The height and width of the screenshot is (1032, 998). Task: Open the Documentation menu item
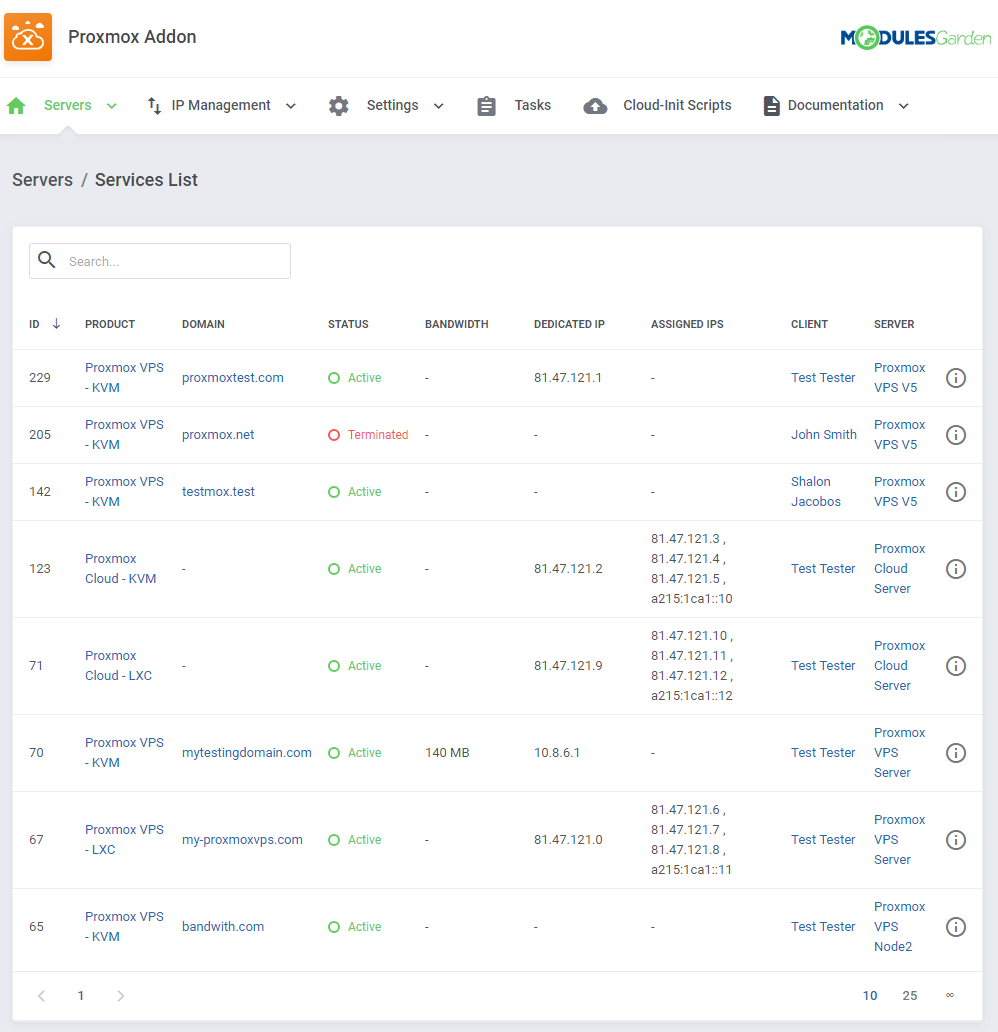pyautogui.click(x=835, y=105)
